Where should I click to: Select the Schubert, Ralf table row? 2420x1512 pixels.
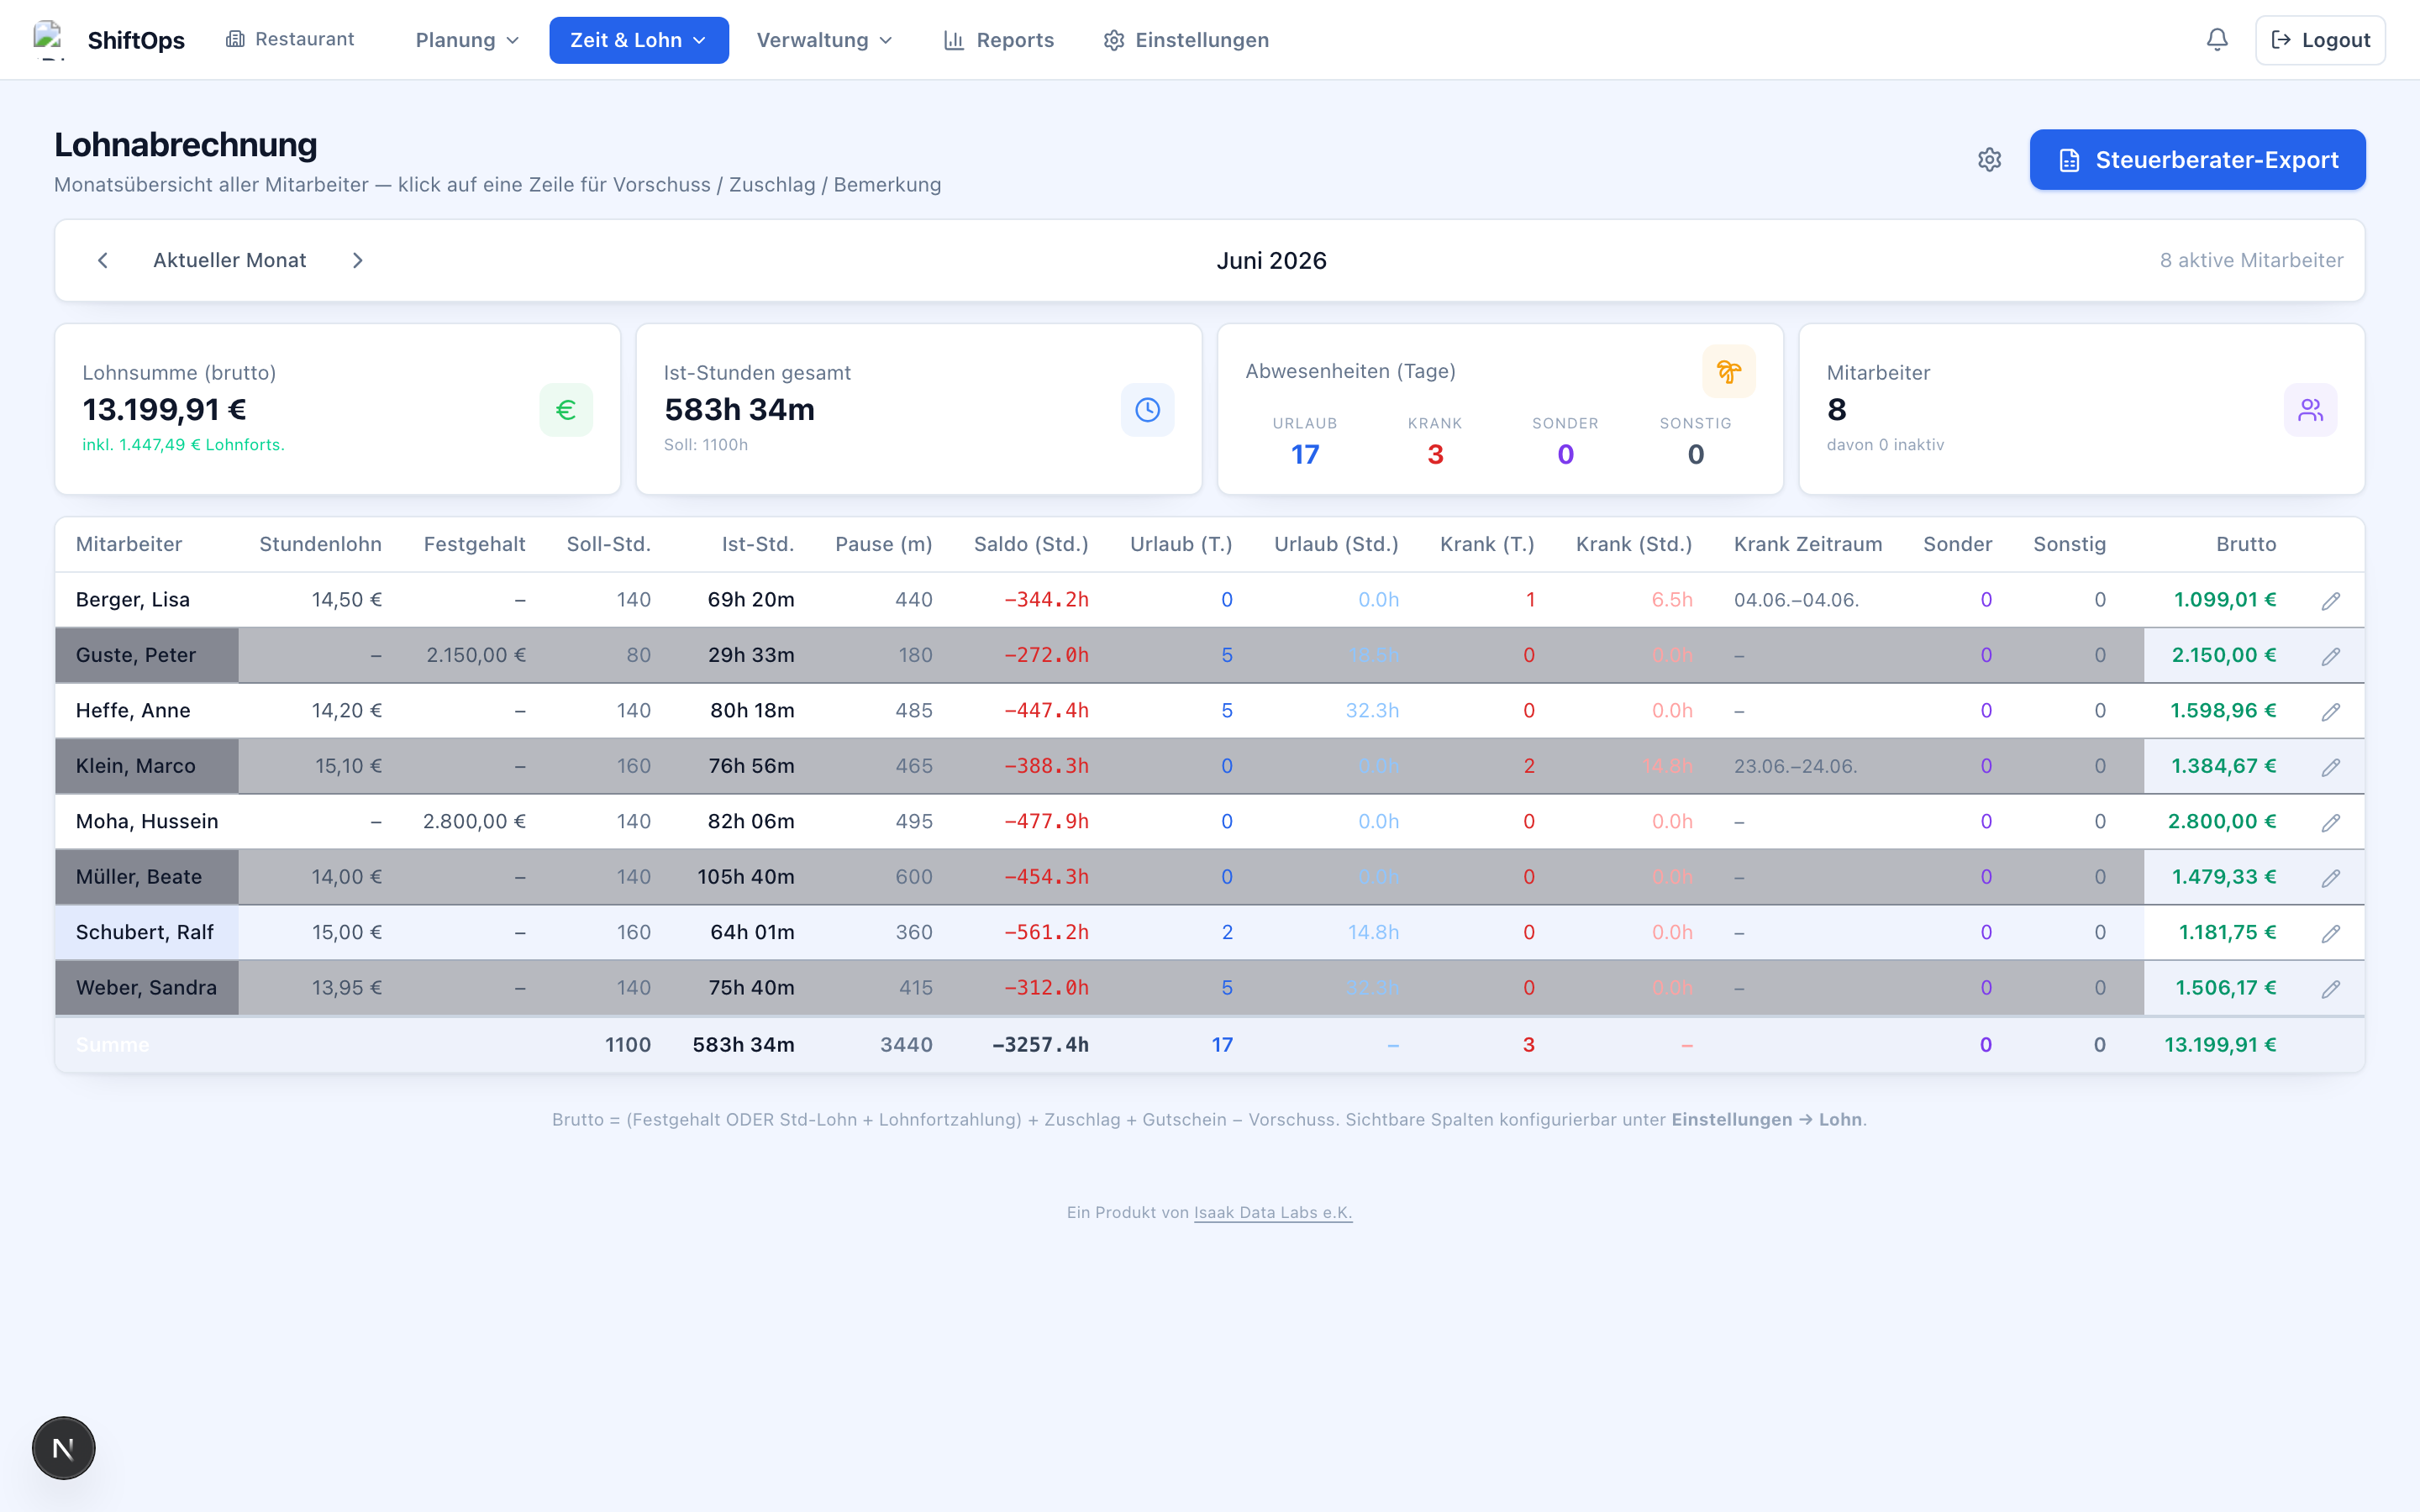click(x=1210, y=932)
